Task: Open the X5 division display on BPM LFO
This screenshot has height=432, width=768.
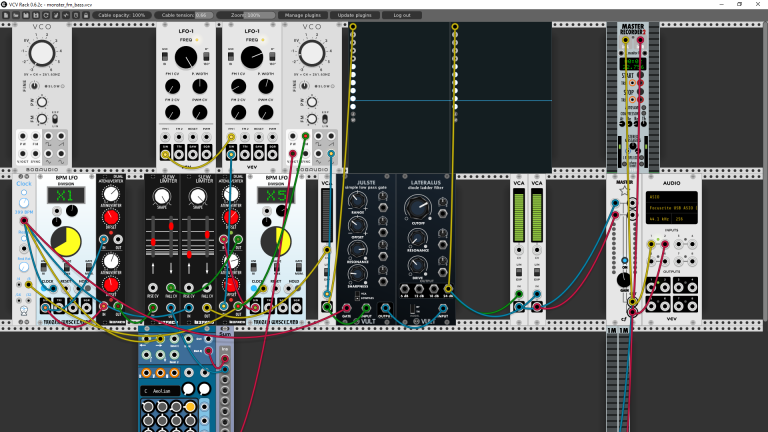Action: [275, 195]
